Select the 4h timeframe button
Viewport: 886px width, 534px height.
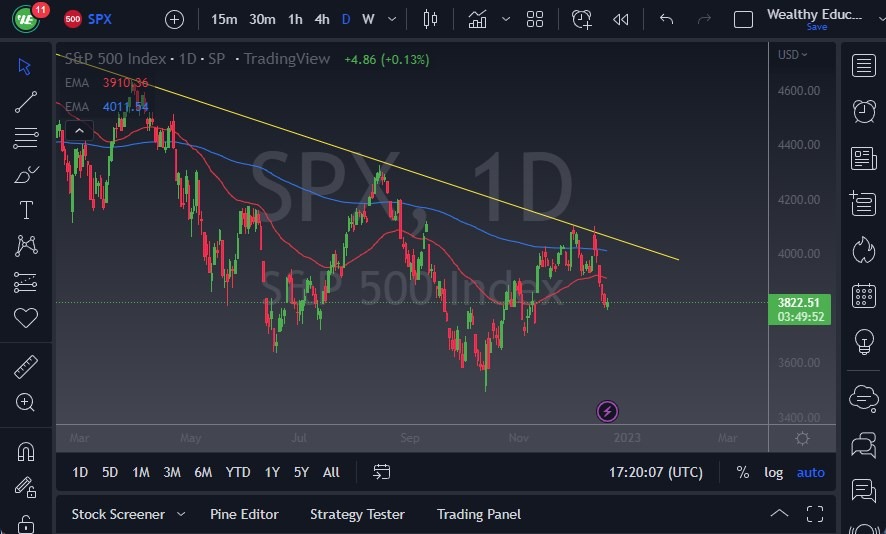[322, 19]
